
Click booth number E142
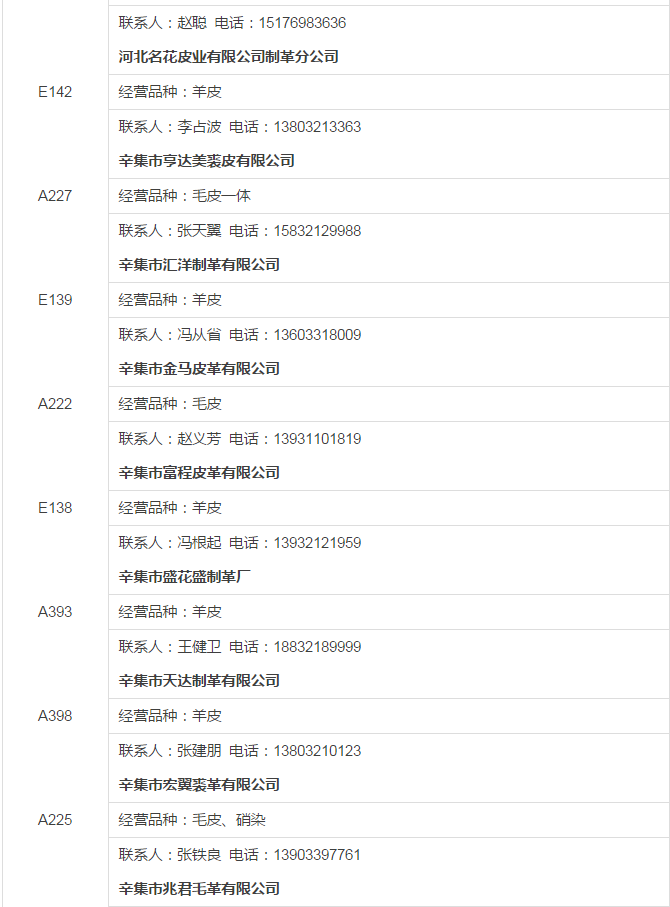55,92
